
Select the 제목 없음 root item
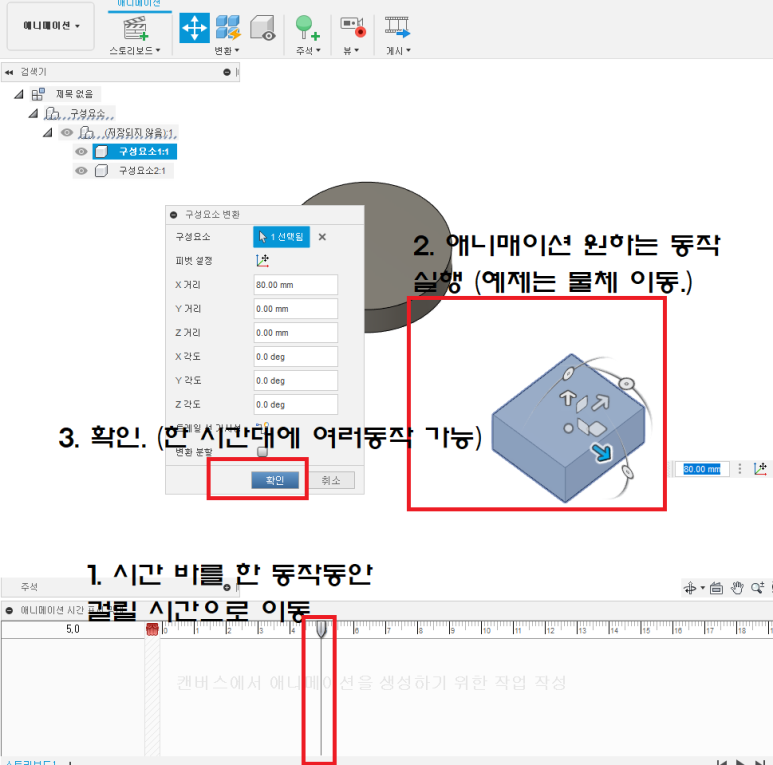[x=74, y=94]
